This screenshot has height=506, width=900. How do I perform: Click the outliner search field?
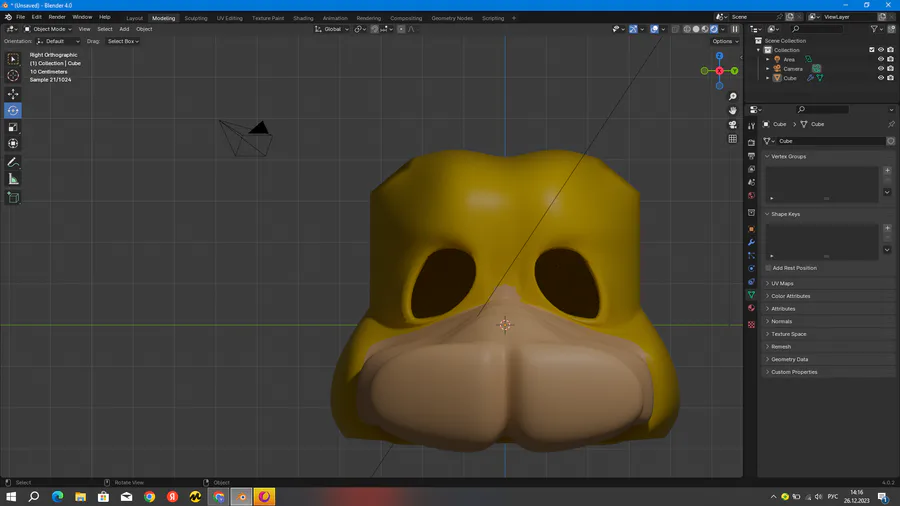coord(817,29)
